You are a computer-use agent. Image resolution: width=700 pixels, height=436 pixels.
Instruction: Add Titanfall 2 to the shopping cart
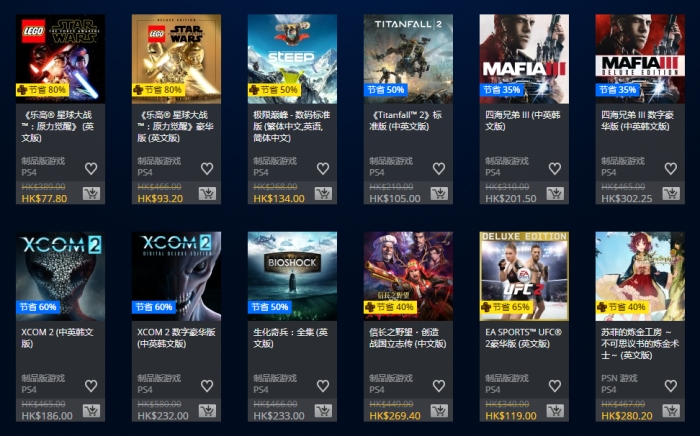coord(439,193)
